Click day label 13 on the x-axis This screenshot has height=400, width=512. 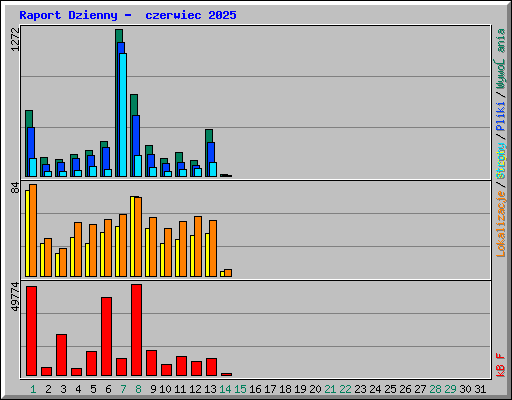coord(210,389)
